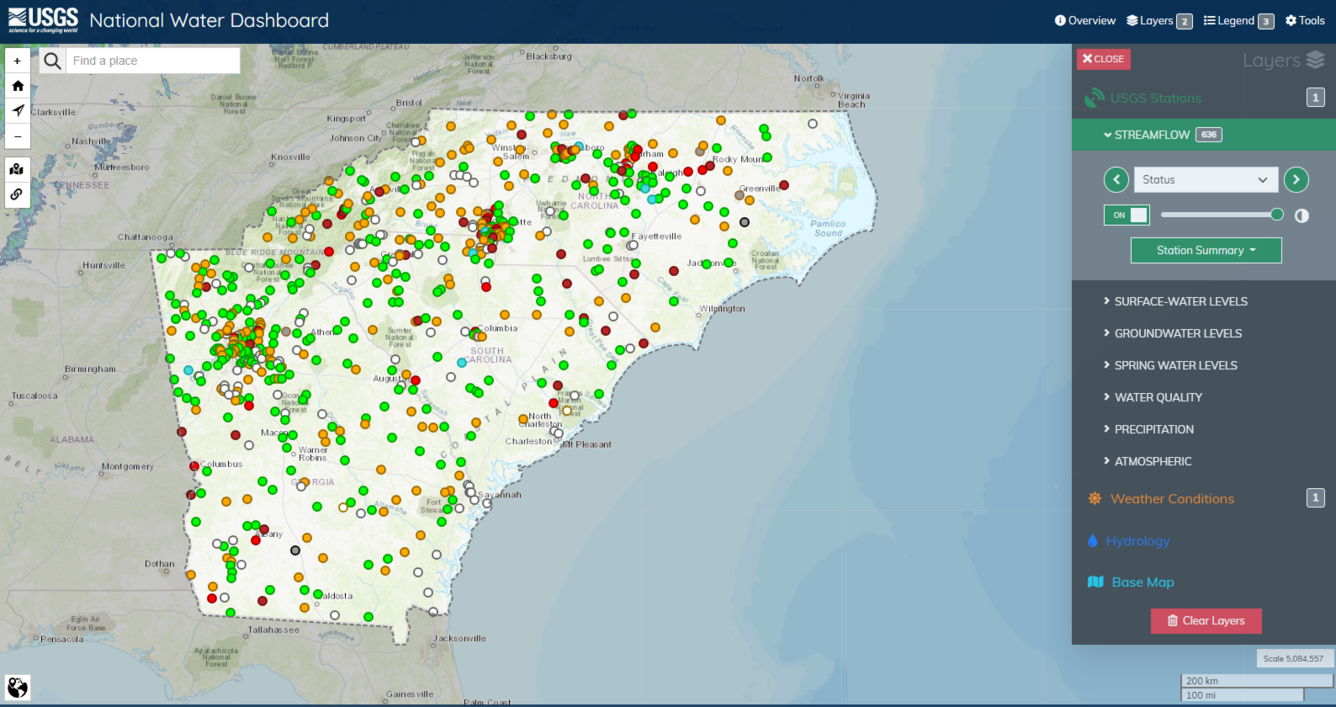Click the 100 mi scale bar

pos(1243,695)
